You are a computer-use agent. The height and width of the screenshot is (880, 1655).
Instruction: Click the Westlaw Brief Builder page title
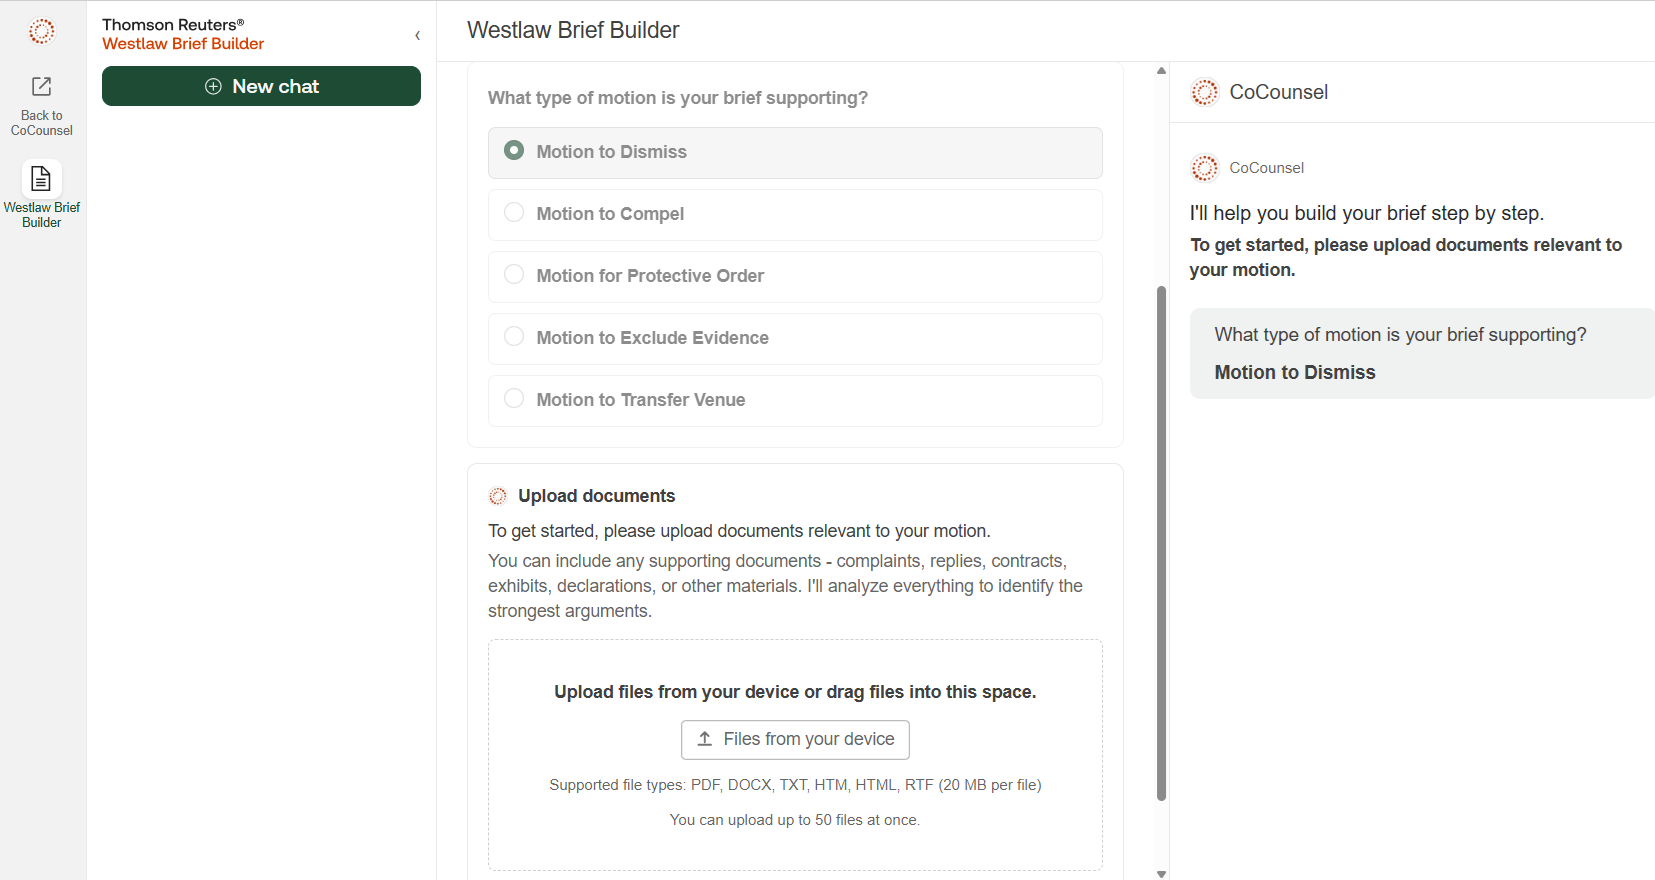coord(573,30)
